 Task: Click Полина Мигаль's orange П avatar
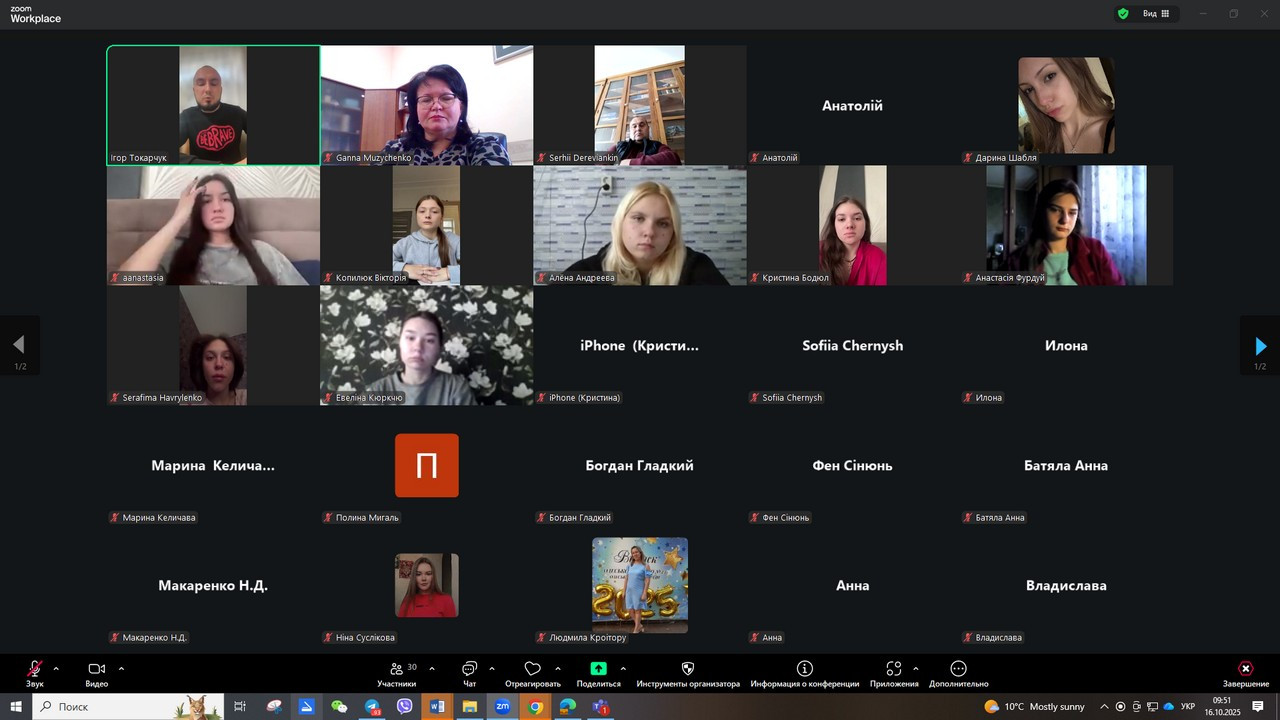(427, 465)
